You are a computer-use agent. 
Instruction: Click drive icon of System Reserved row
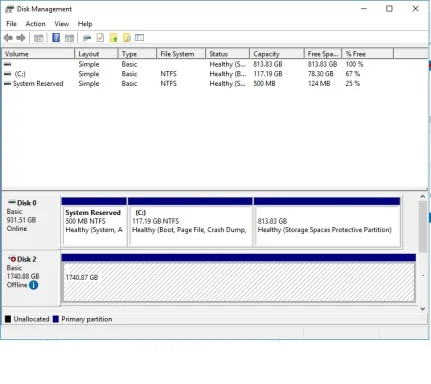[7, 83]
